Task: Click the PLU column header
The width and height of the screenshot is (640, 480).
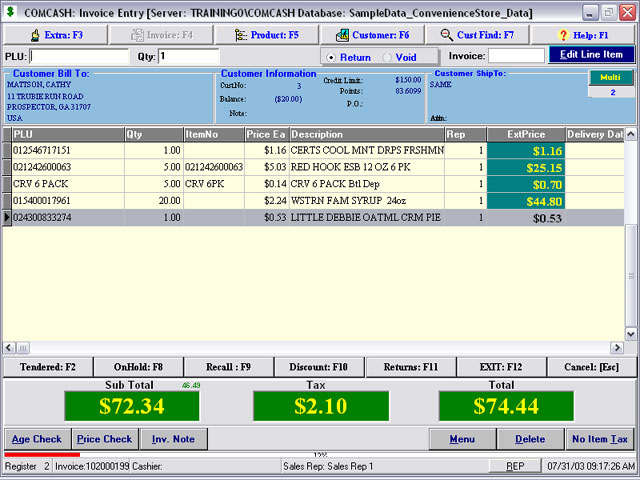Action: pyautogui.click(x=68, y=134)
